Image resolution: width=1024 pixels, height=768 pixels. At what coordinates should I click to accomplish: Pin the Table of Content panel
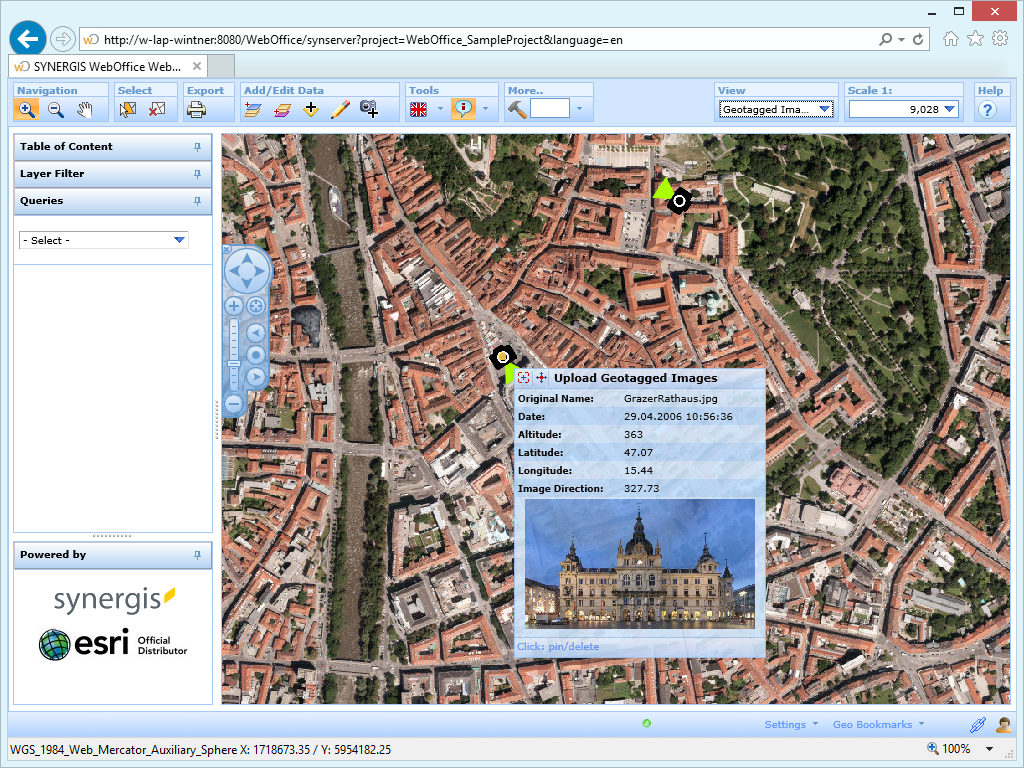point(198,147)
